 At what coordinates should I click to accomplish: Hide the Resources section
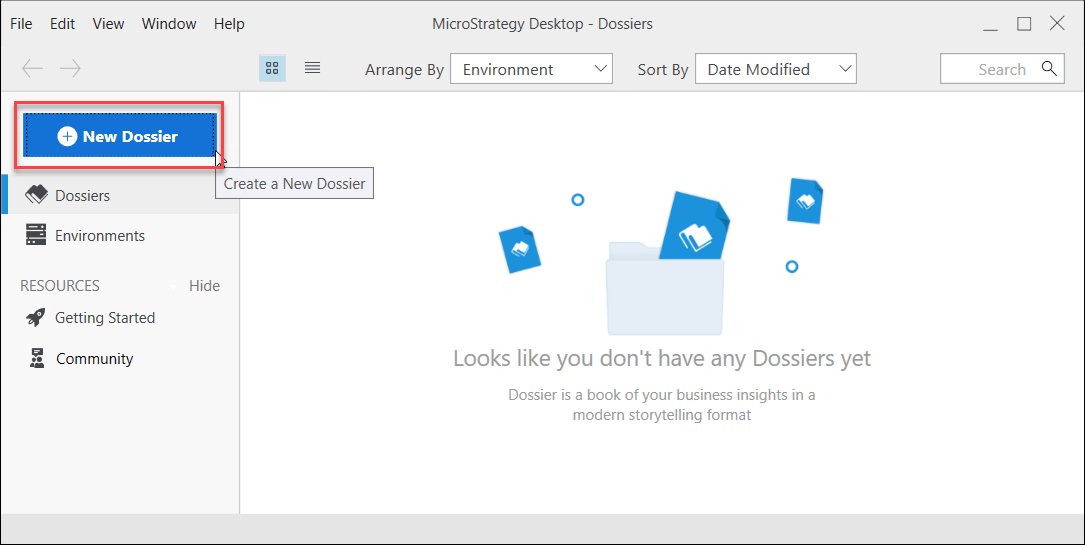[x=205, y=286]
